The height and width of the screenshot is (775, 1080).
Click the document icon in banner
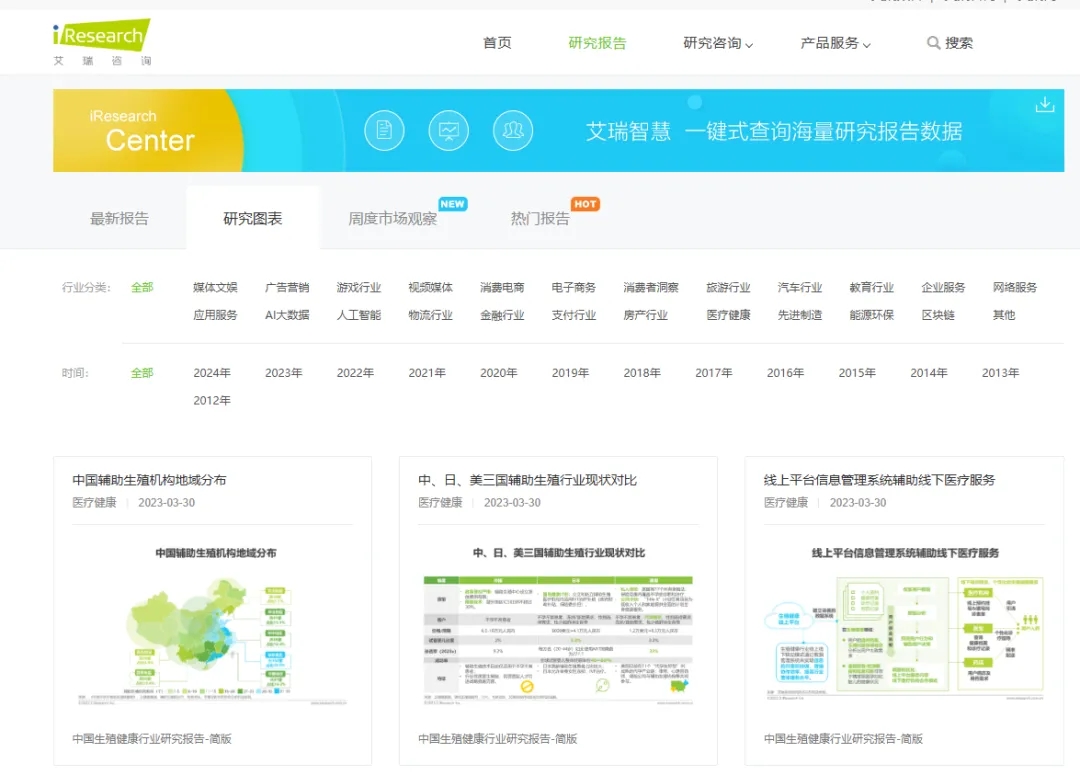tap(384, 130)
